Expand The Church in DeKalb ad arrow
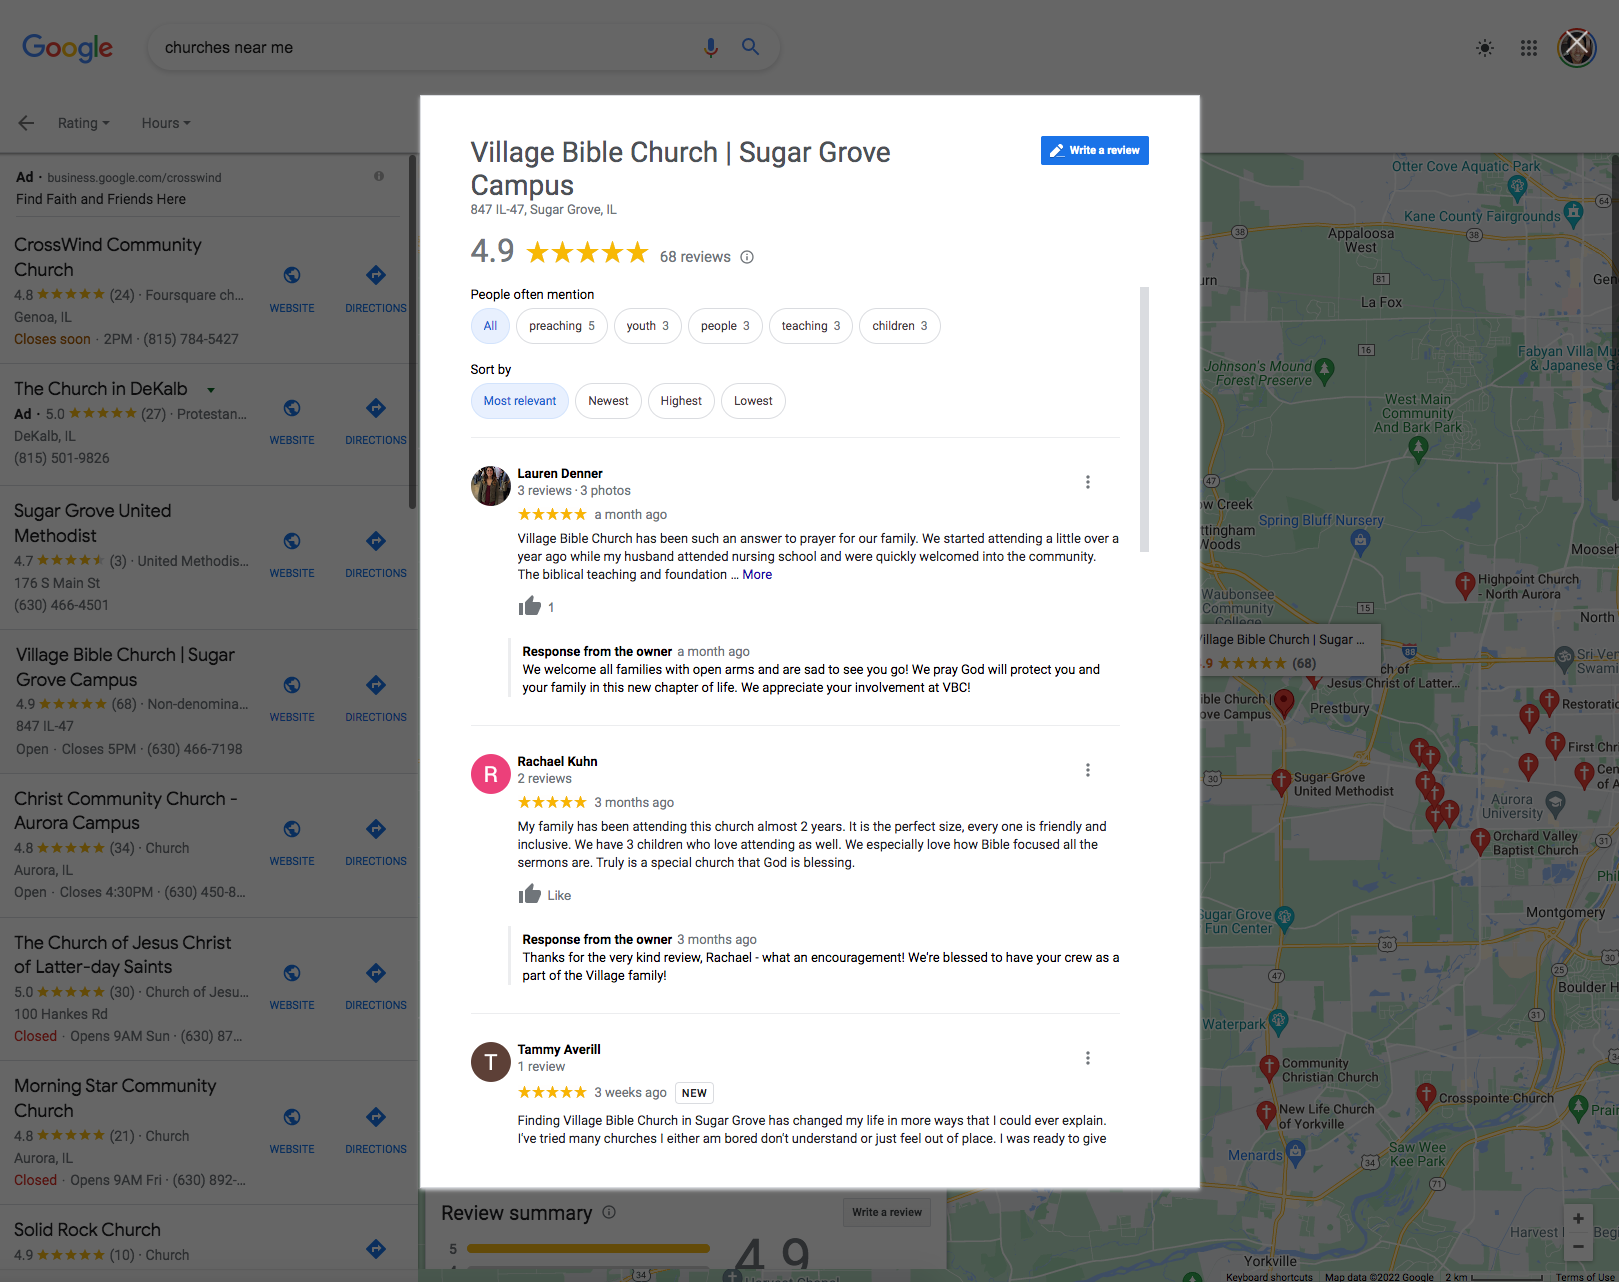Image resolution: width=1619 pixels, height=1282 pixels. (x=211, y=390)
